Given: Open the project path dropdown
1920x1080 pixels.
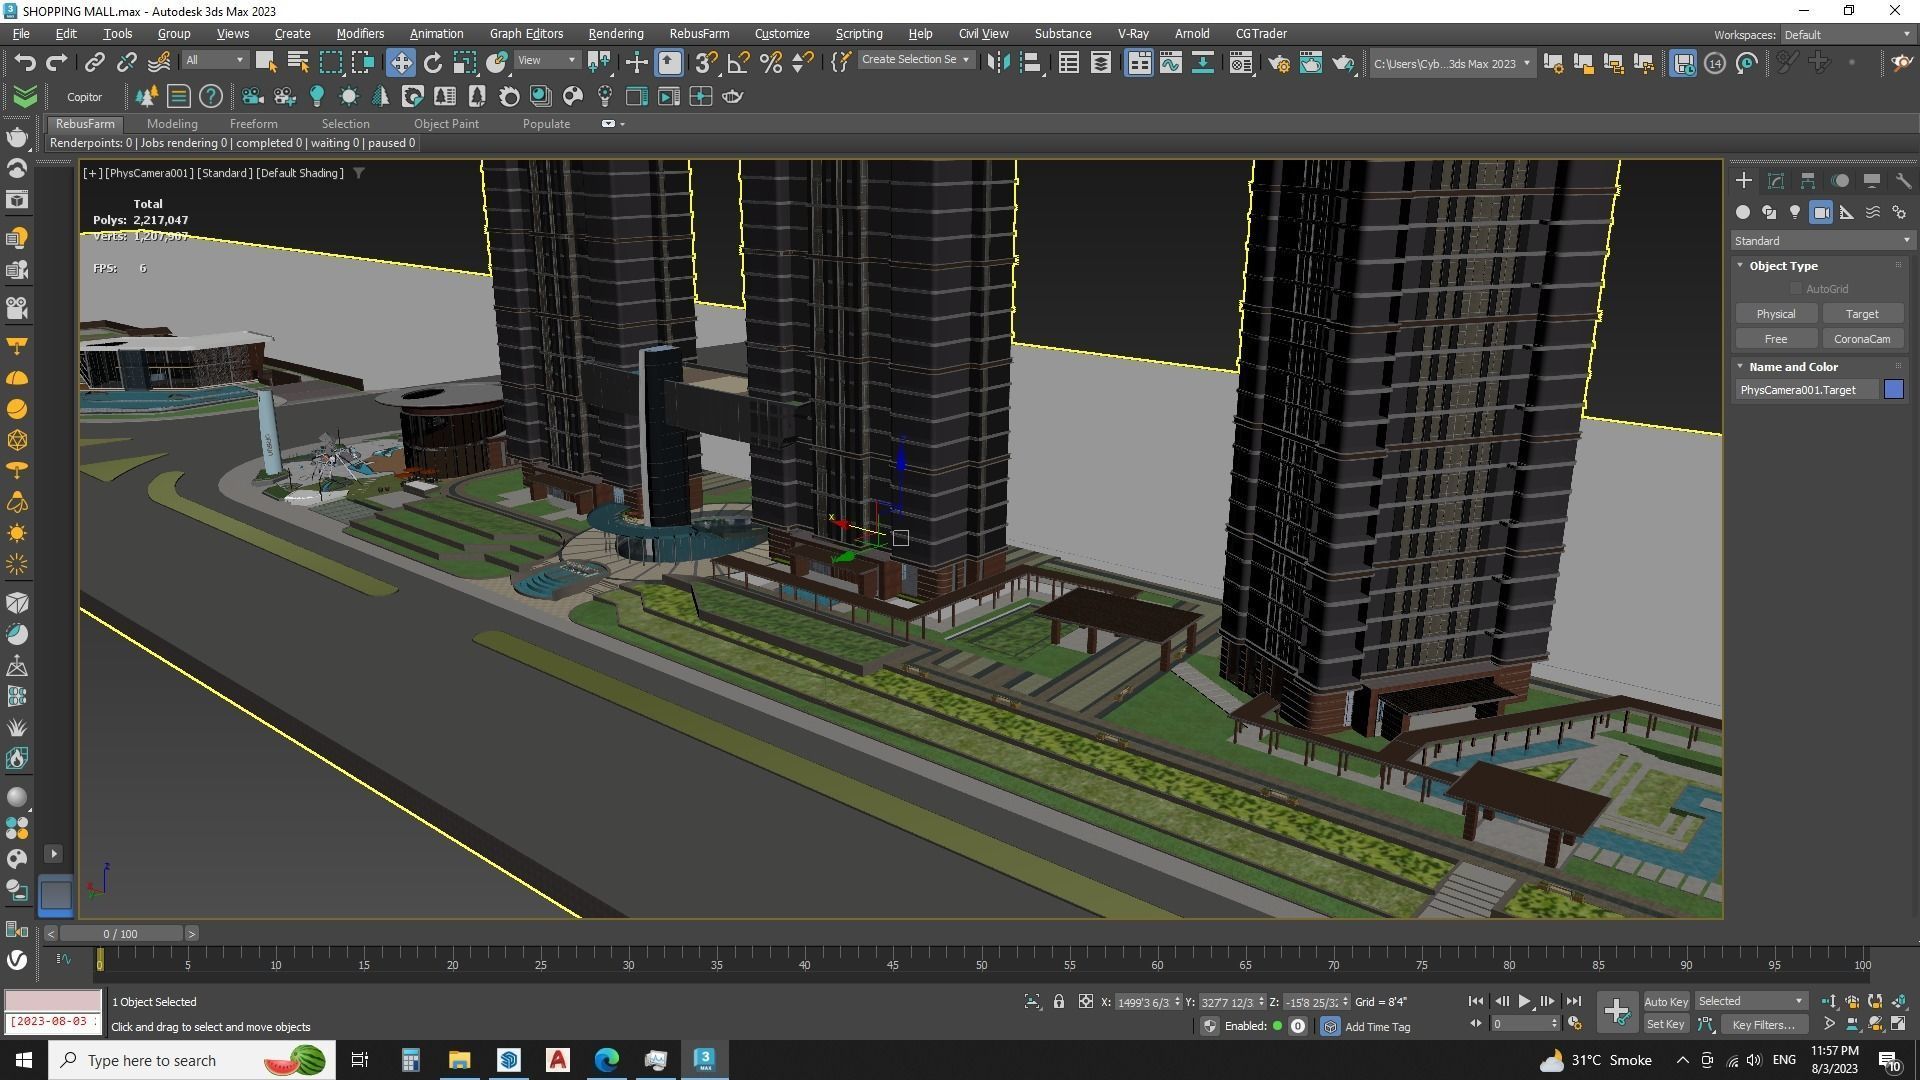Looking at the screenshot, I should 1452,63.
